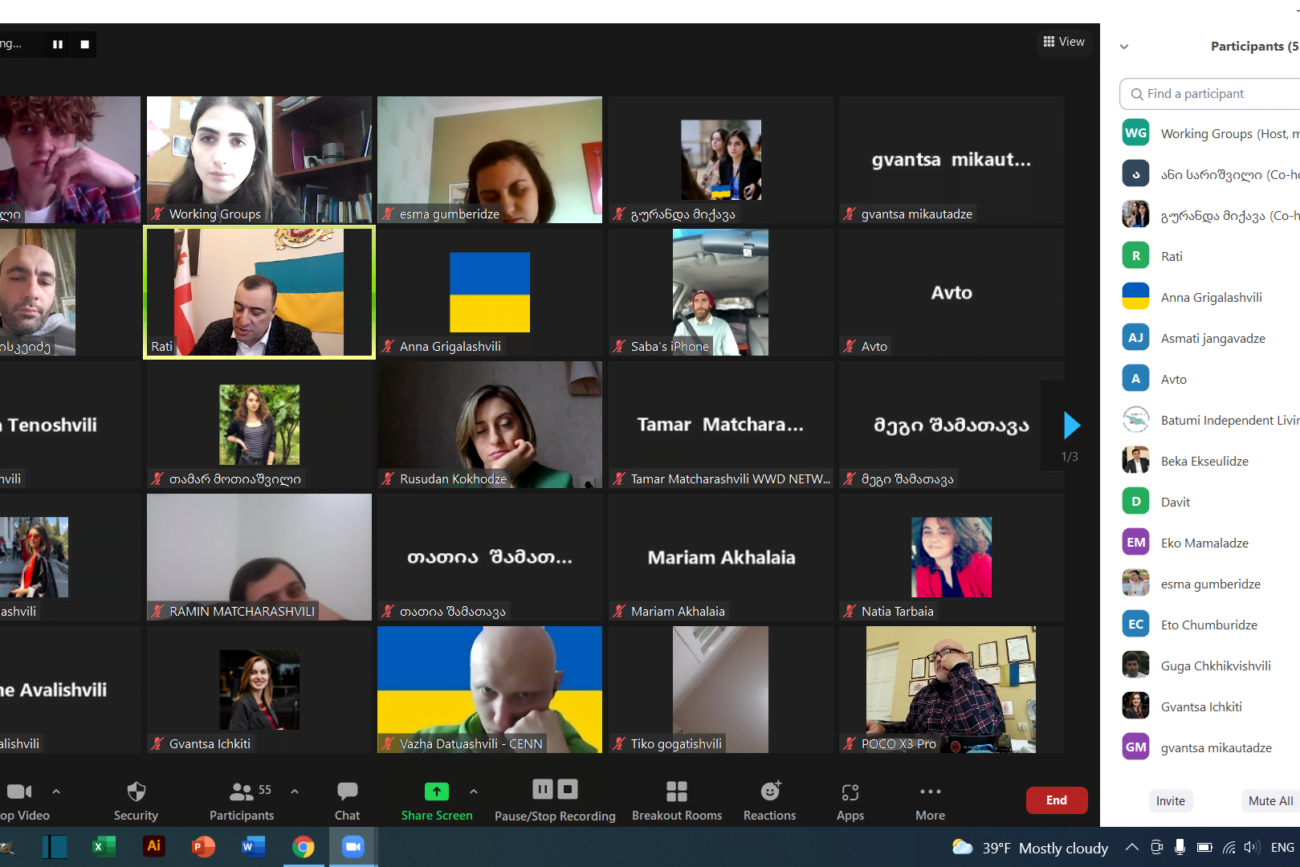Go to next page of video gallery
Image resolution: width=1300 pixels, height=867 pixels.
1071,426
